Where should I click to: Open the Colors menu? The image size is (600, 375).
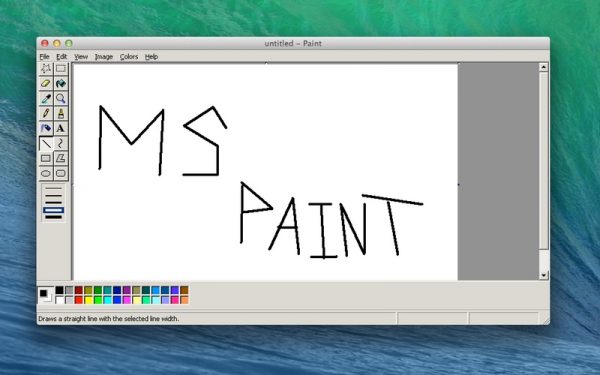129,57
